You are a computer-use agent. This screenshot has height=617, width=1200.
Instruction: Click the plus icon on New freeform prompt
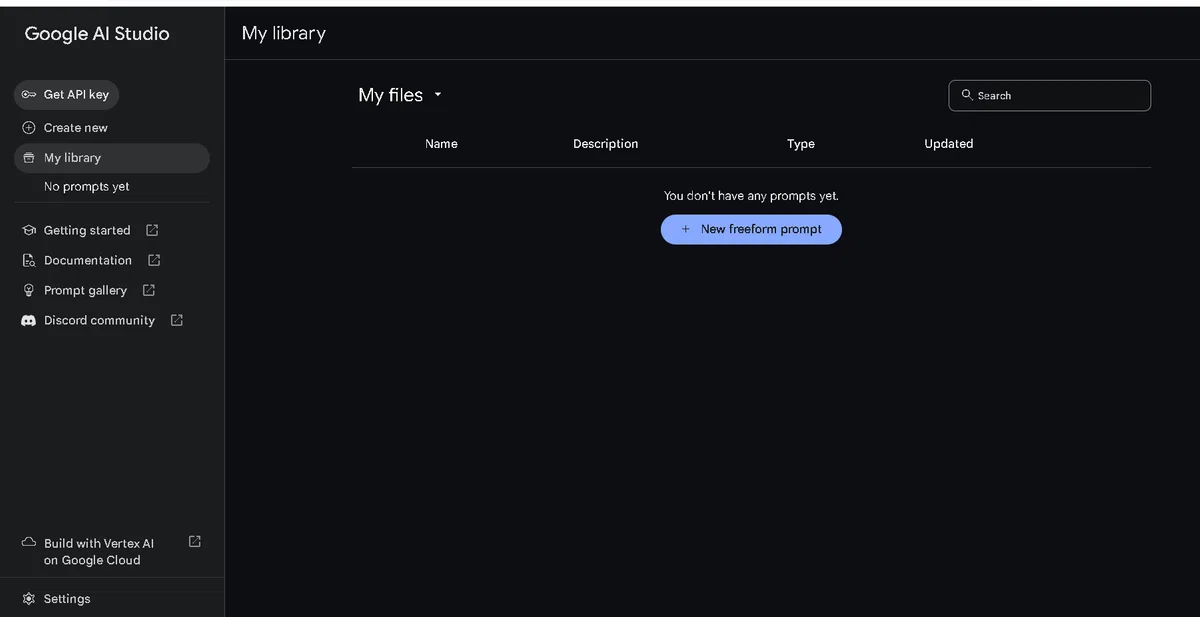pyautogui.click(x=685, y=229)
